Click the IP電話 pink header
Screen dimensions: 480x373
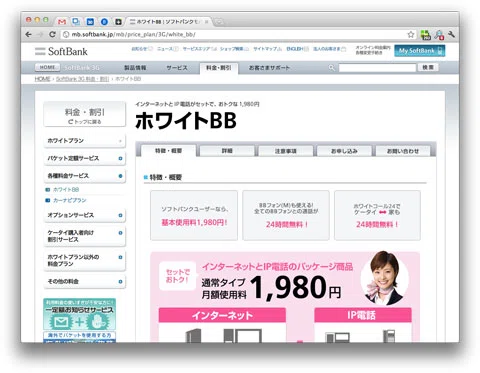(x=363, y=315)
